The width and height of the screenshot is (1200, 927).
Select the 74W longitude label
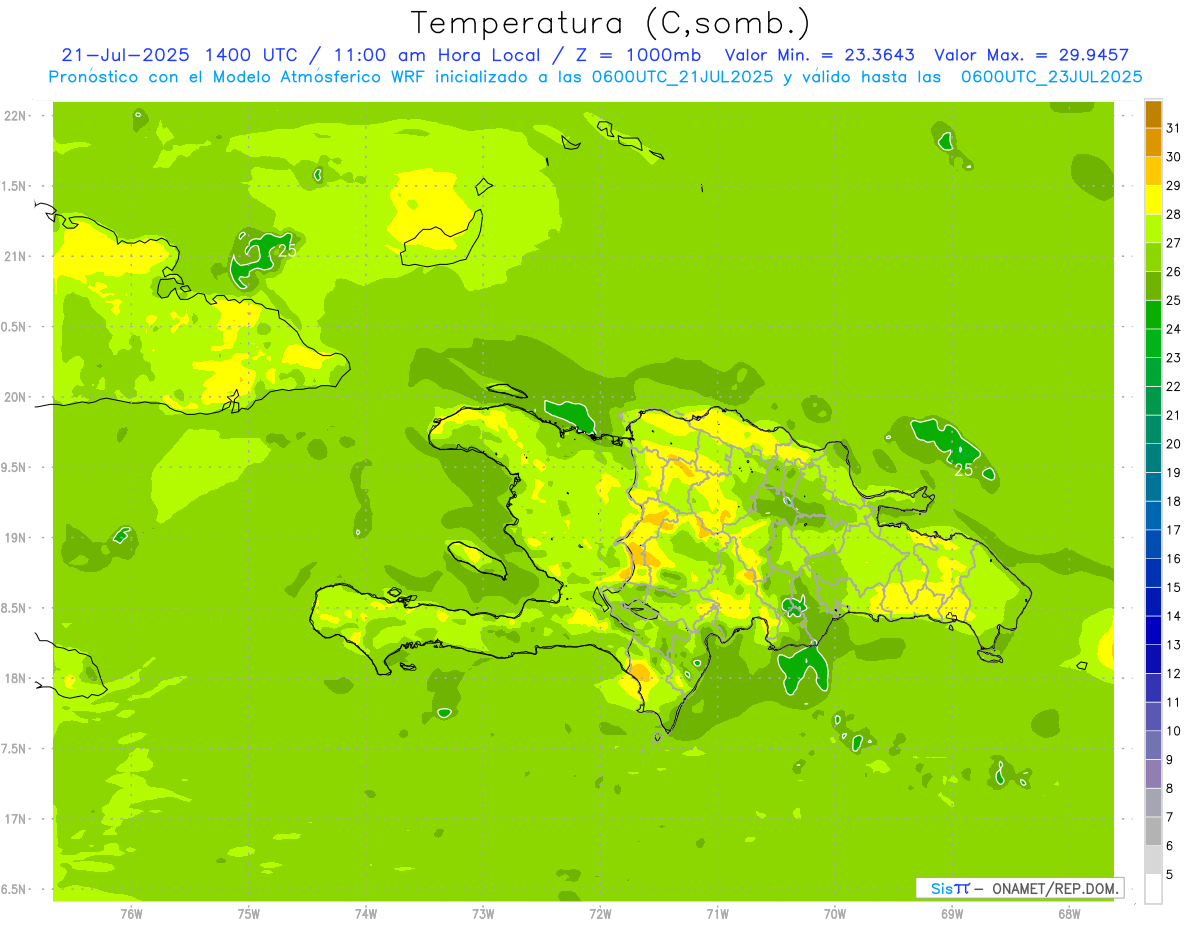[366, 914]
